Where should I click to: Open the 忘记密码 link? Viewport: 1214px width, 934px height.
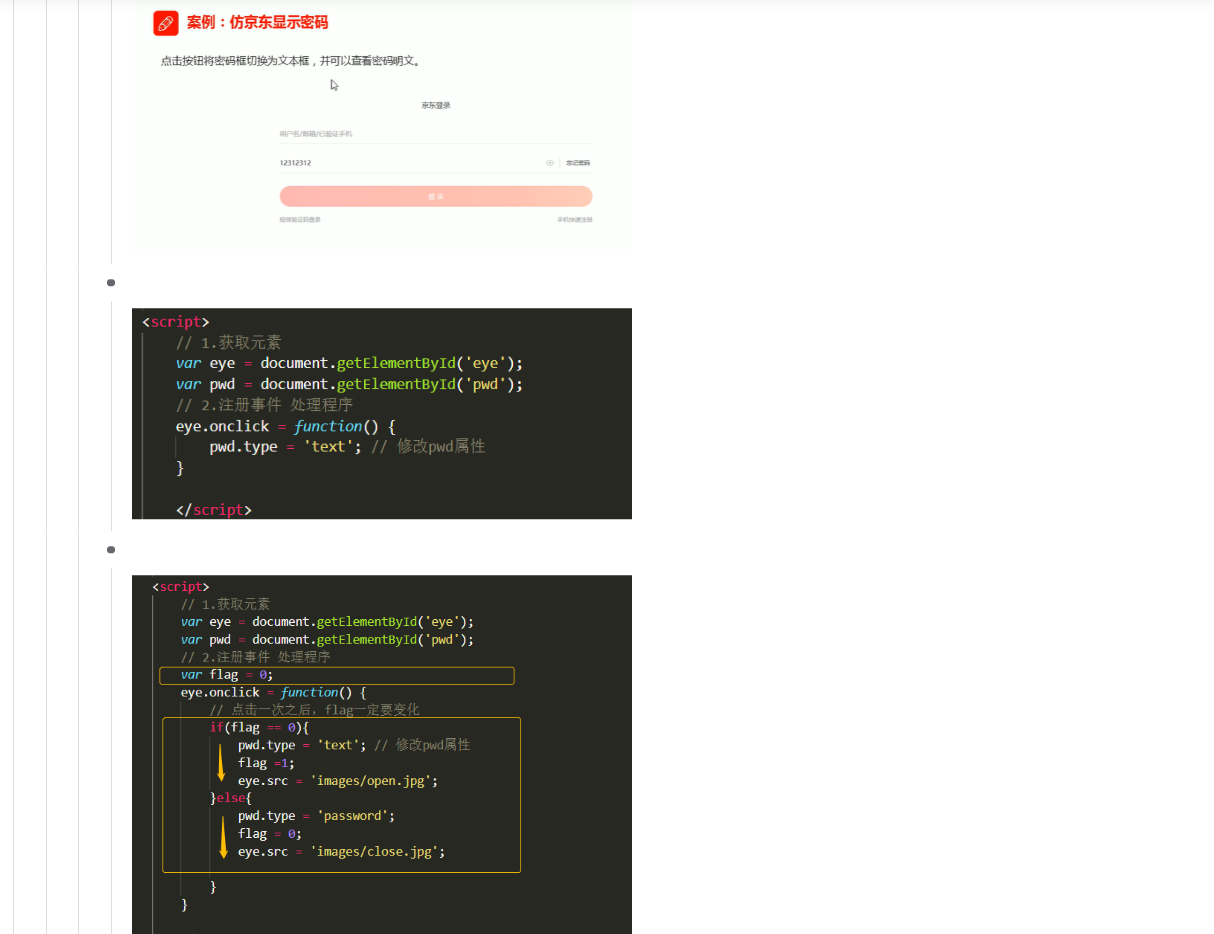pyautogui.click(x=578, y=162)
